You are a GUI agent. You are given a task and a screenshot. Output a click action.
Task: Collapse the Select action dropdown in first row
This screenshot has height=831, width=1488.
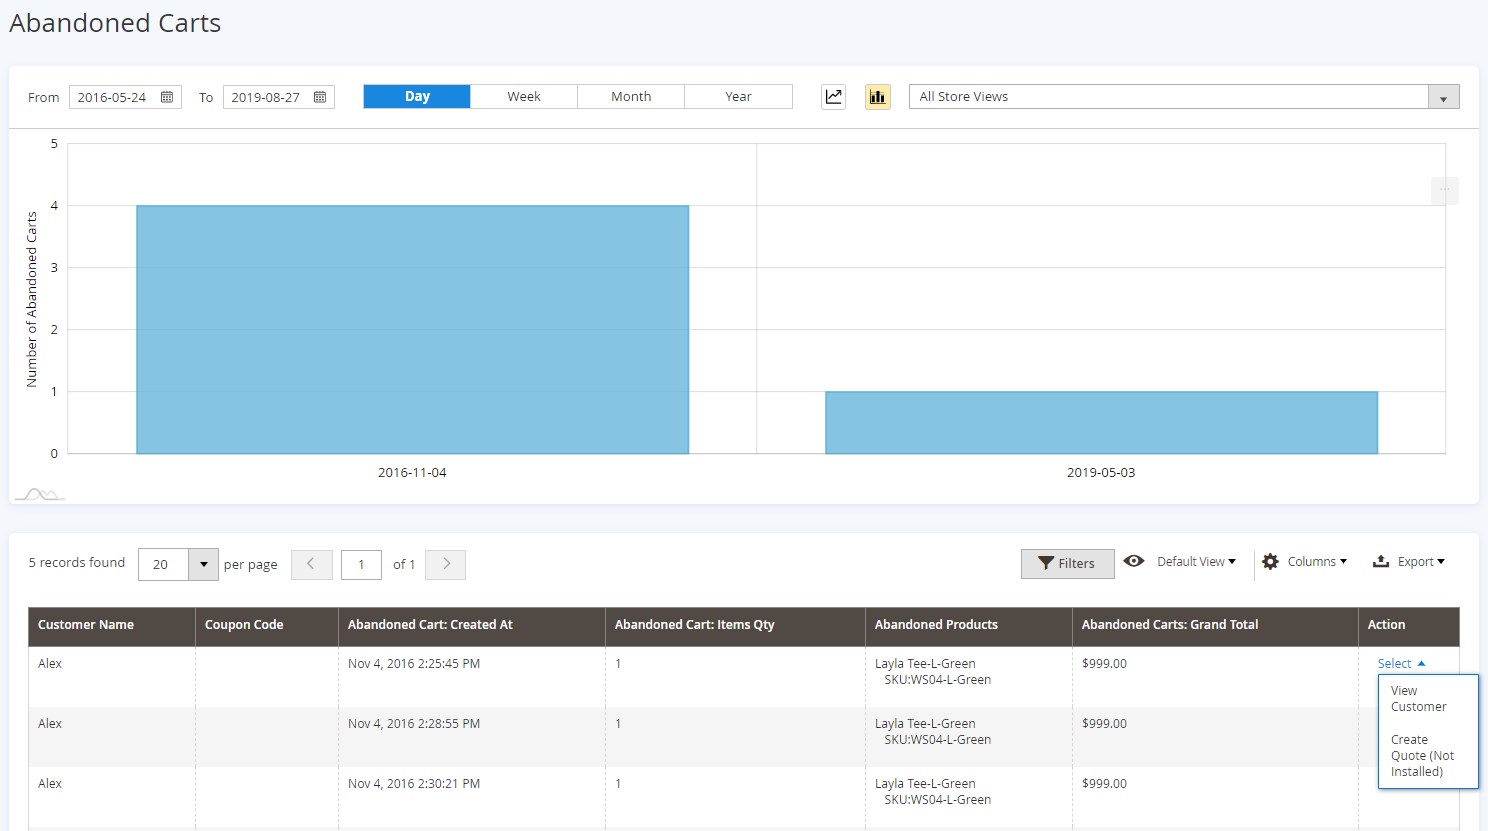1401,663
